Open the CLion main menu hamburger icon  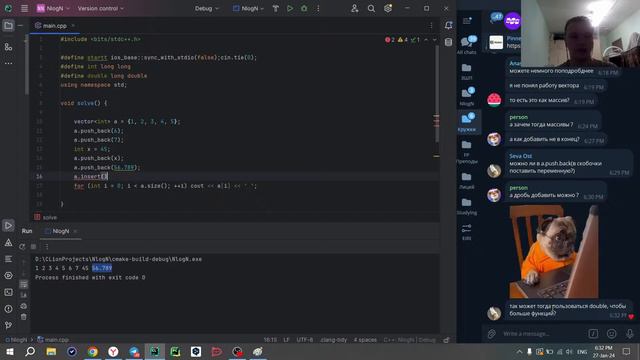click(x=24, y=8)
